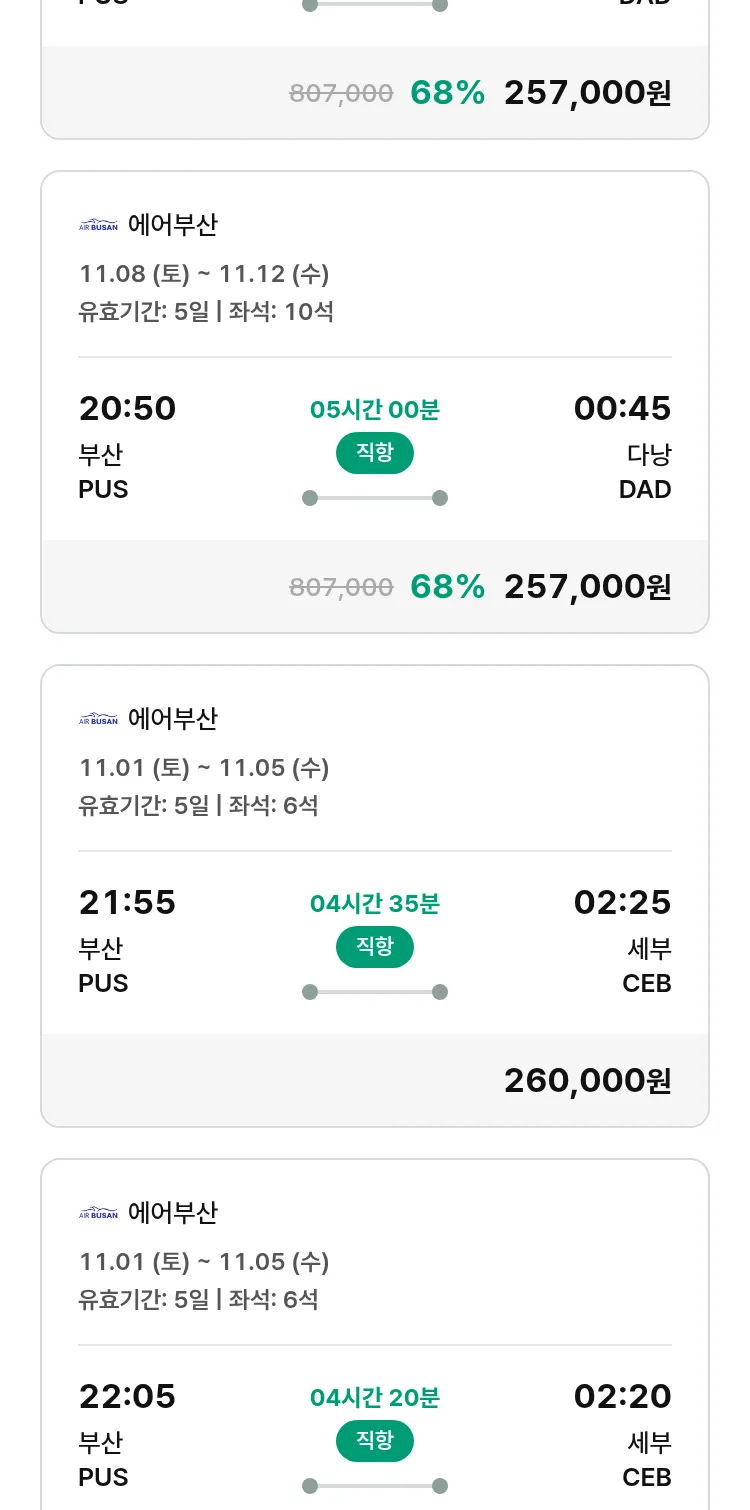Tap the 21:55 departure time from 부산
Viewport: 750px width, 1510px height.
click(x=127, y=903)
